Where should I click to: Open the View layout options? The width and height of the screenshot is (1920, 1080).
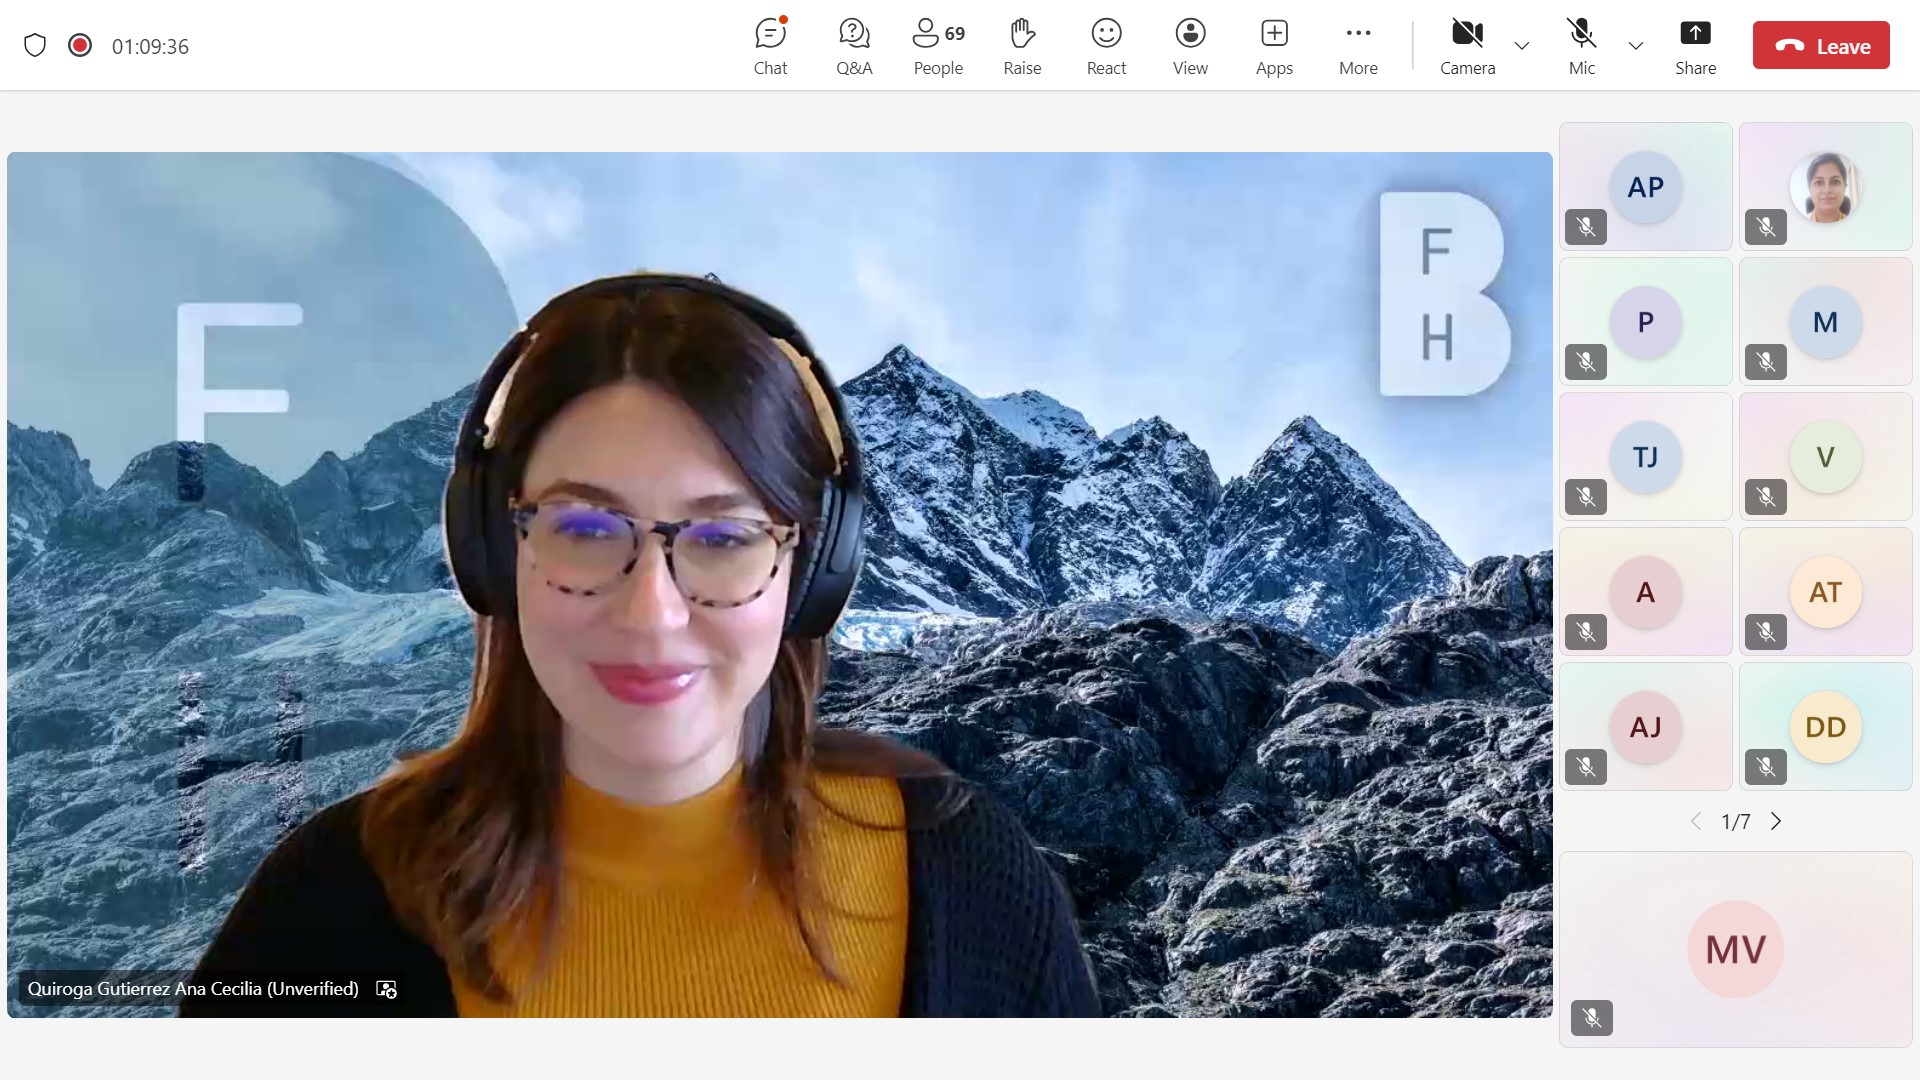click(x=1190, y=46)
